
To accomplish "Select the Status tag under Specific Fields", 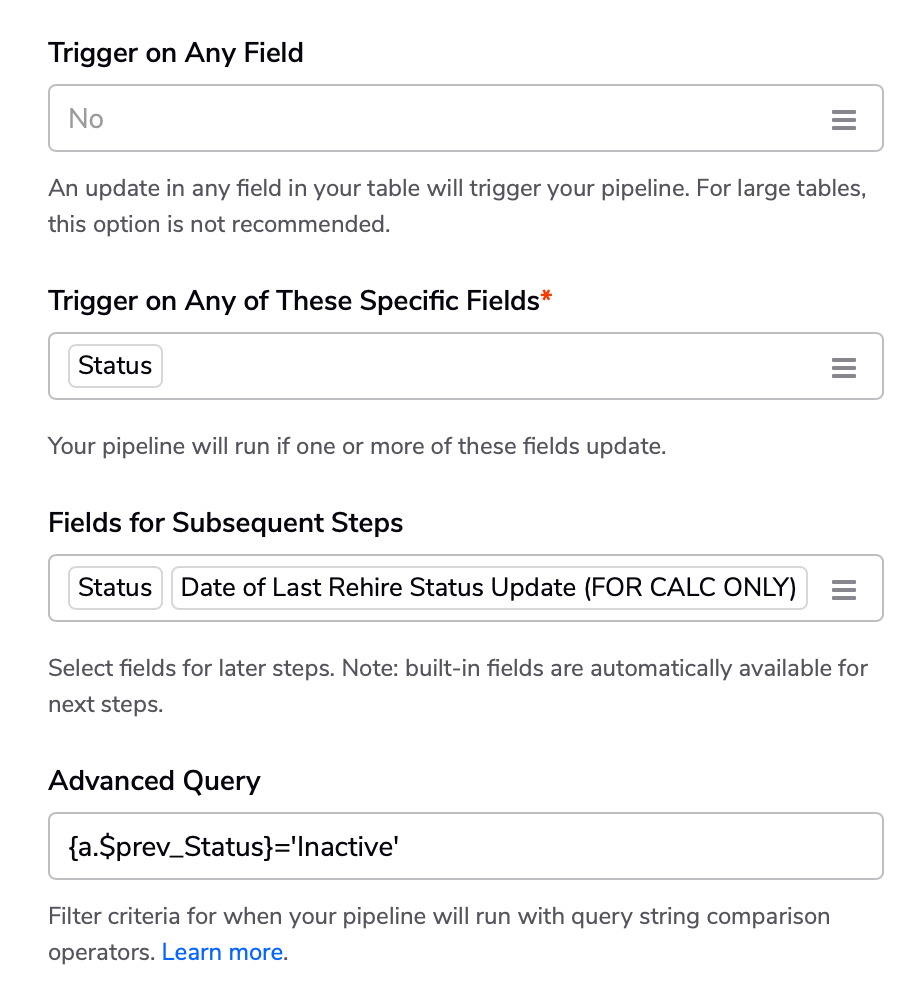I will tap(115, 366).
